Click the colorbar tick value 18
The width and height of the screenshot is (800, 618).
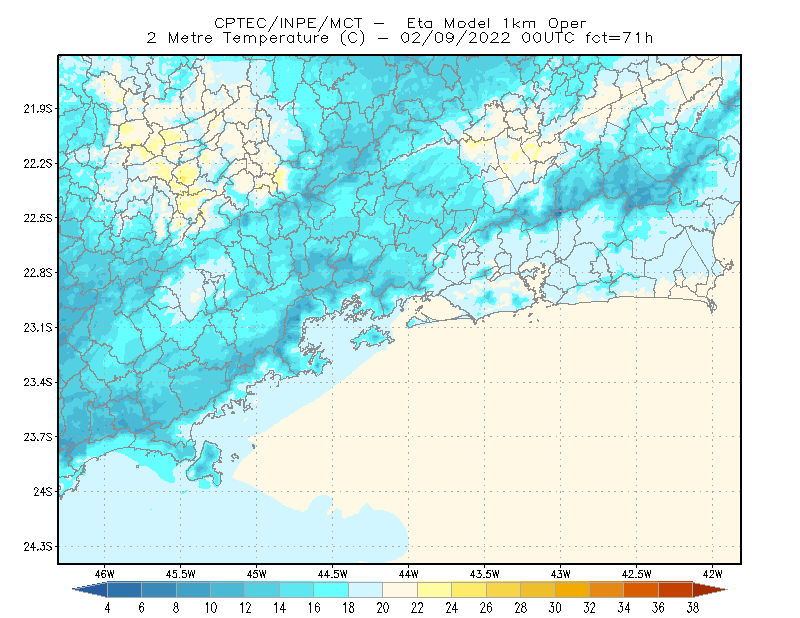pos(348,608)
